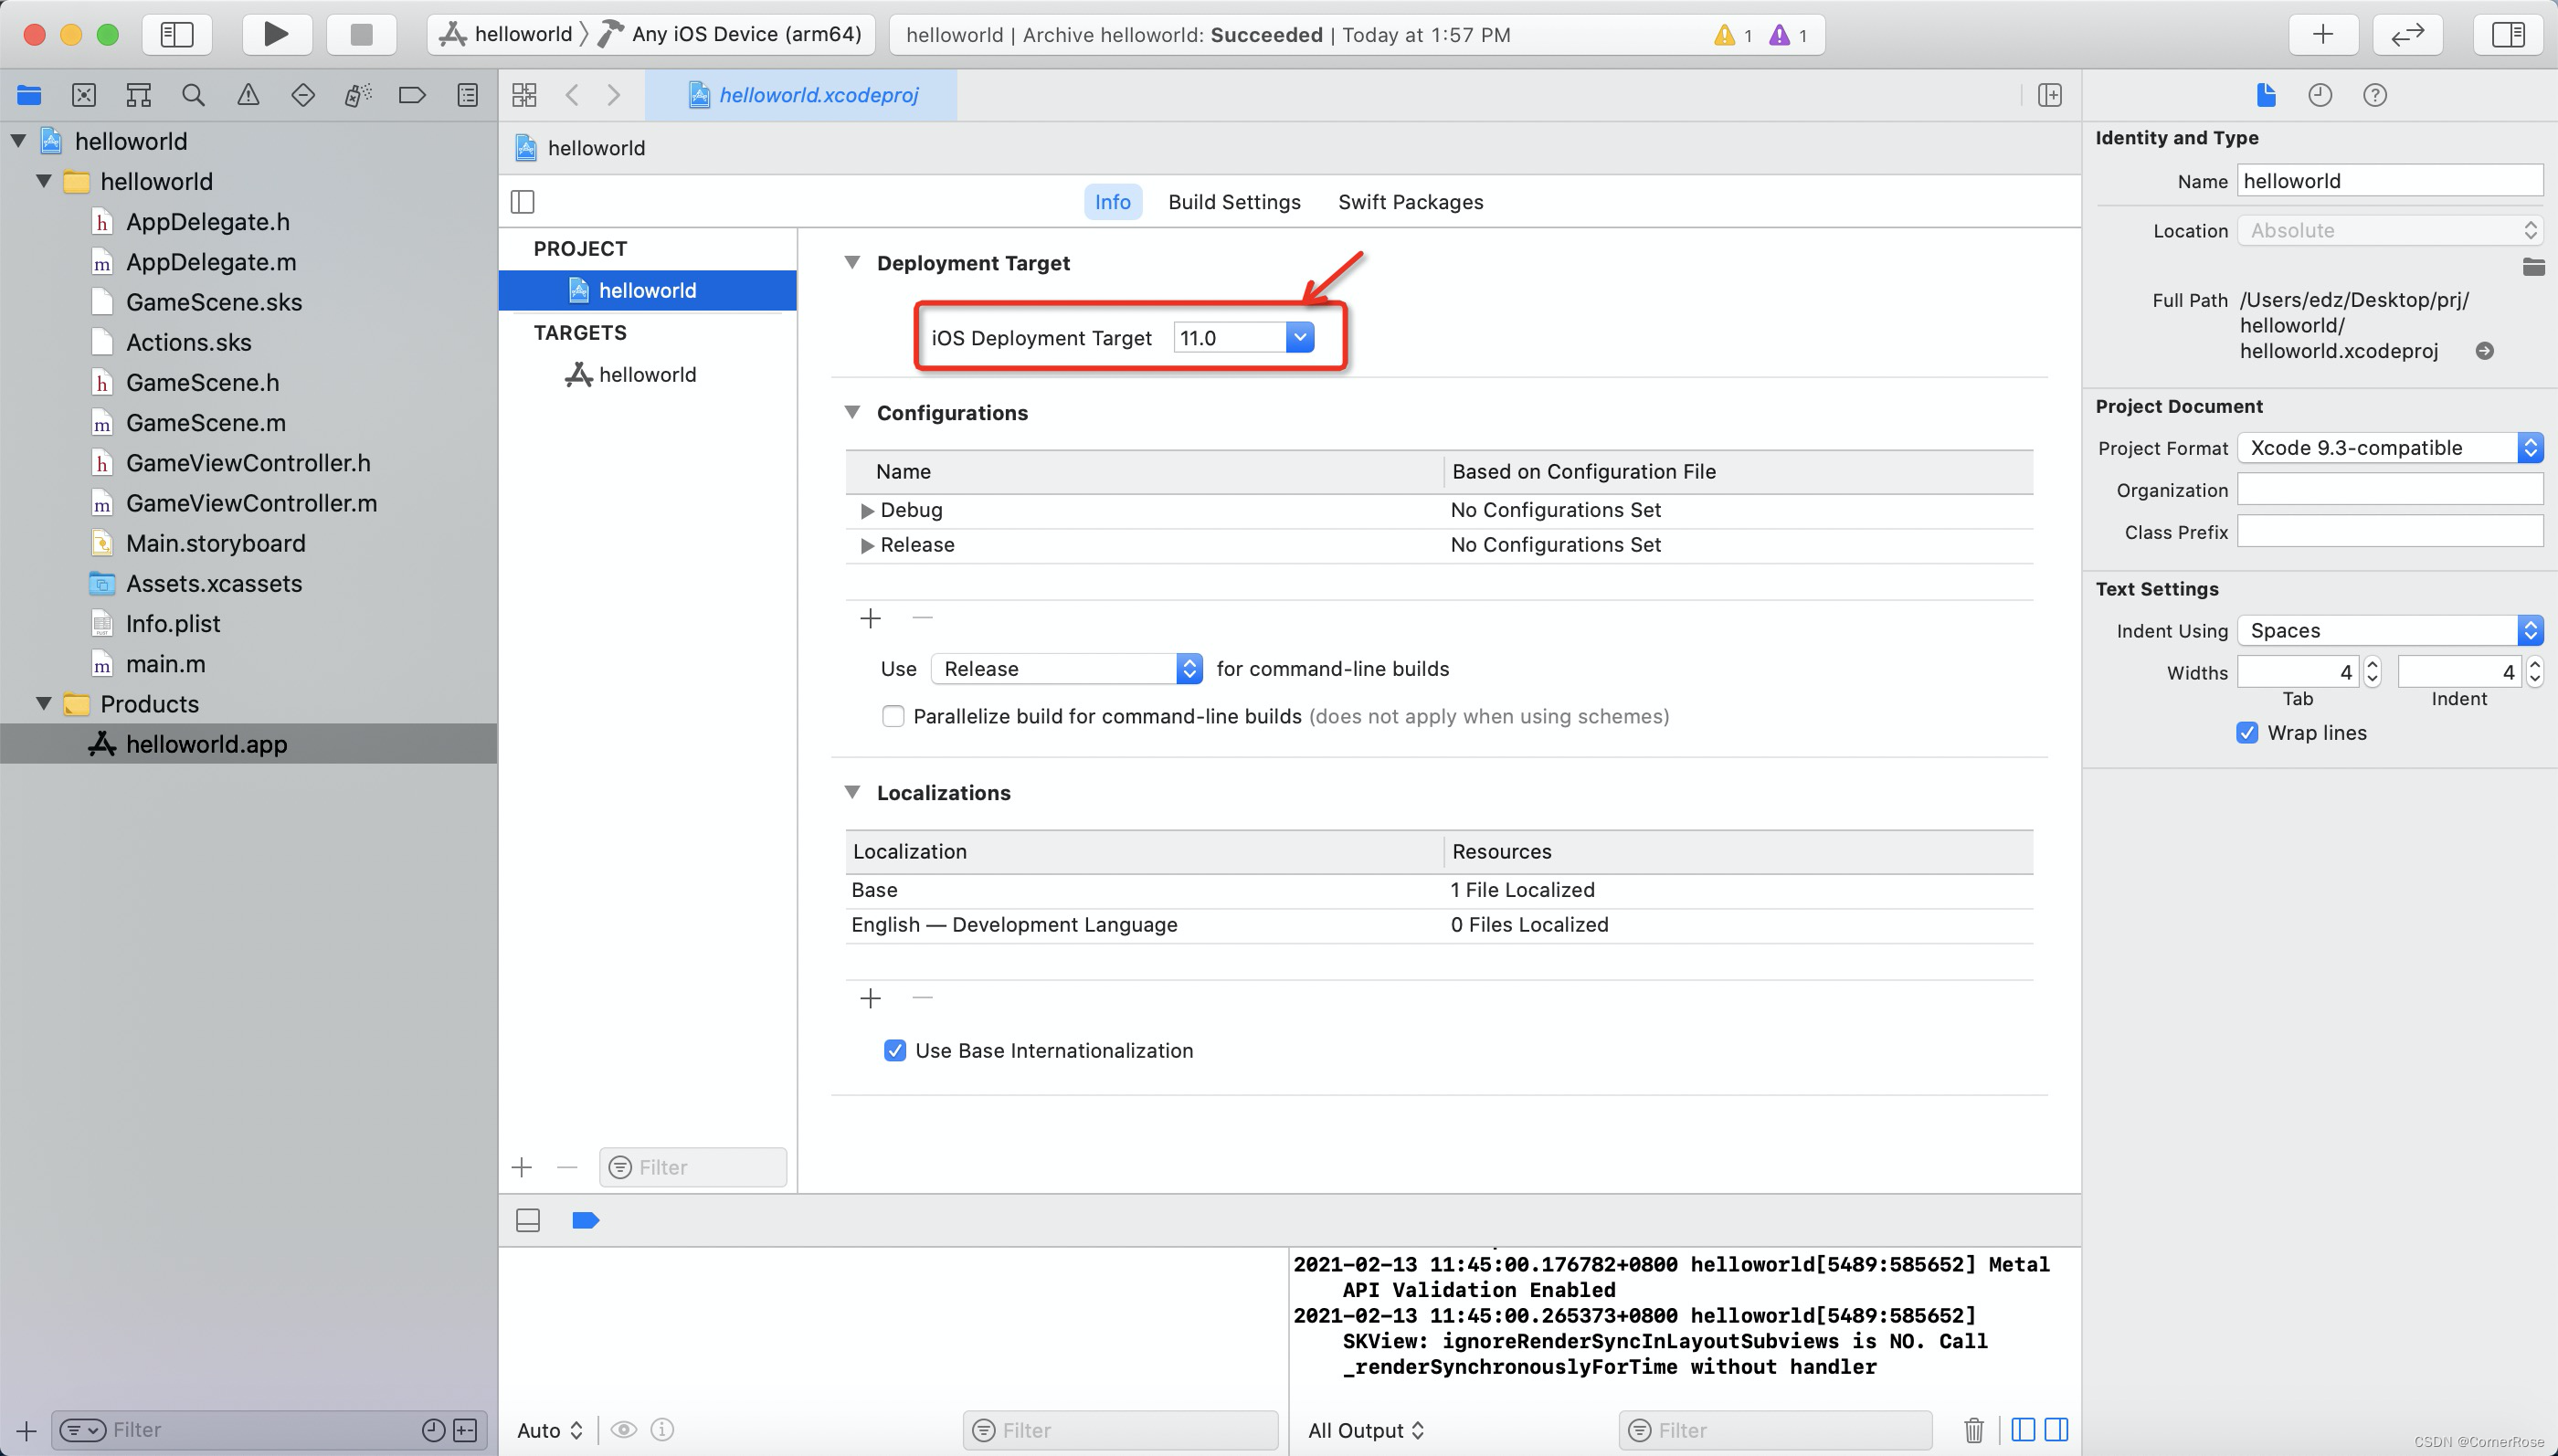Toggle the Wrap lines checkbox
Image resolution: width=2558 pixels, height=1456 pixels.
pyautogui.click(x=2246, y=732)
